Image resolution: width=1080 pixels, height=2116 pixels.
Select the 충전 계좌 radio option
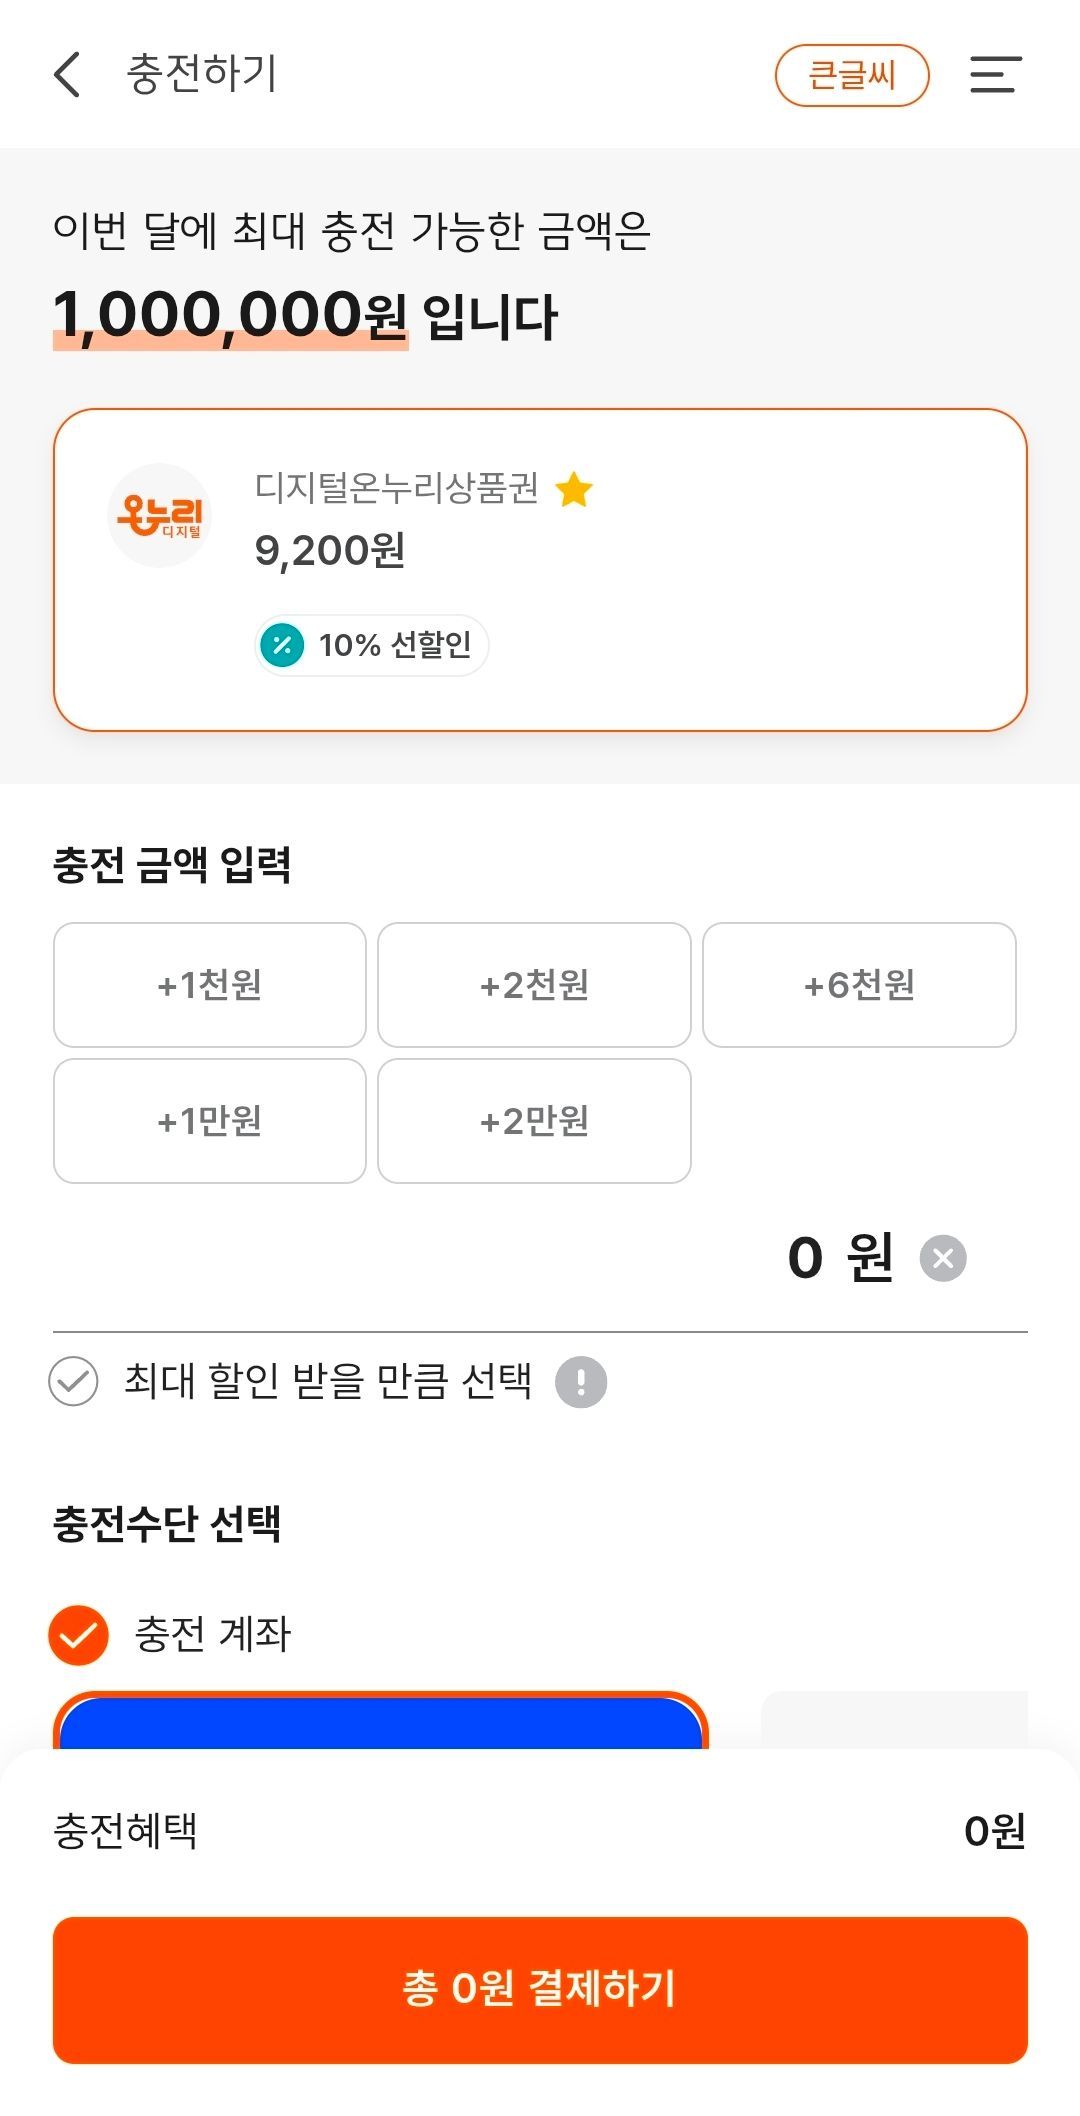click(78, 1635)
